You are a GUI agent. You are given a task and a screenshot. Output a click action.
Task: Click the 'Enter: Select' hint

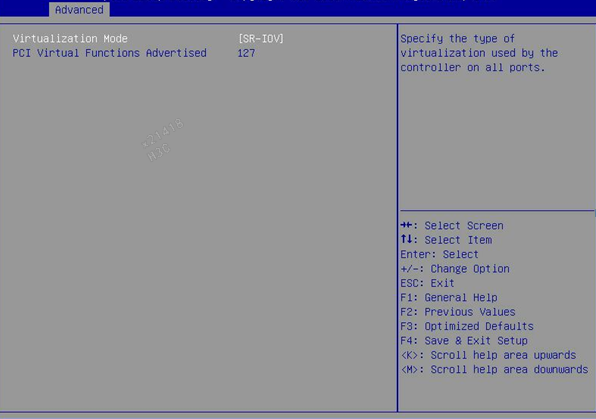439,254
